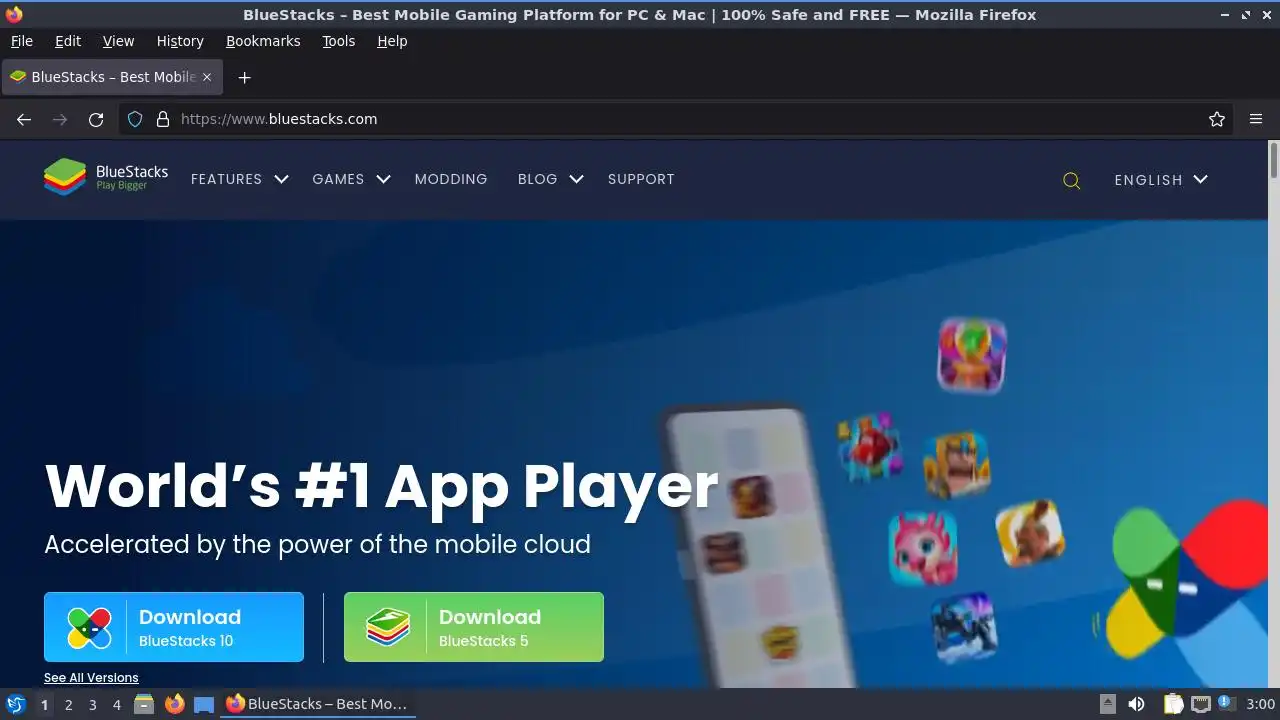The height and width of the screenshot is (720, 1280).
Task: Click the taskbar clock showing 3:00
Action: click(1260, 704)
